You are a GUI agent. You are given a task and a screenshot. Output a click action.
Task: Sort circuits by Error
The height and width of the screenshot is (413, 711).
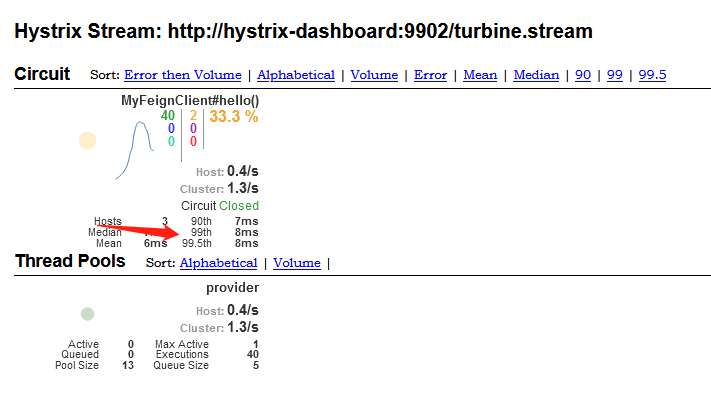(x=430, y=75)
